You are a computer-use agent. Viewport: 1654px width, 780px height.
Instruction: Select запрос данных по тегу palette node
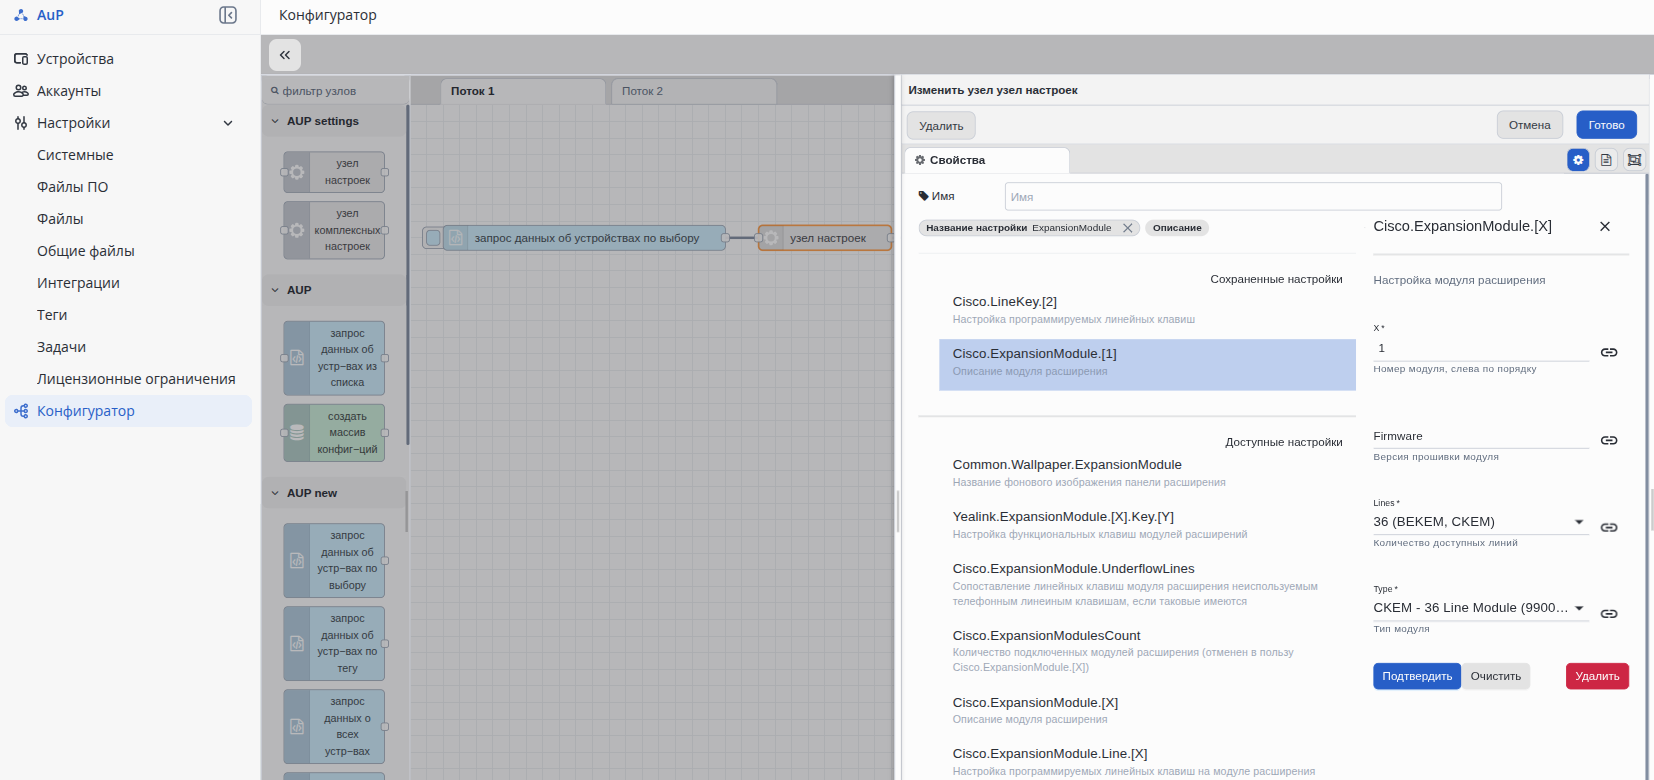pos(334,643)
